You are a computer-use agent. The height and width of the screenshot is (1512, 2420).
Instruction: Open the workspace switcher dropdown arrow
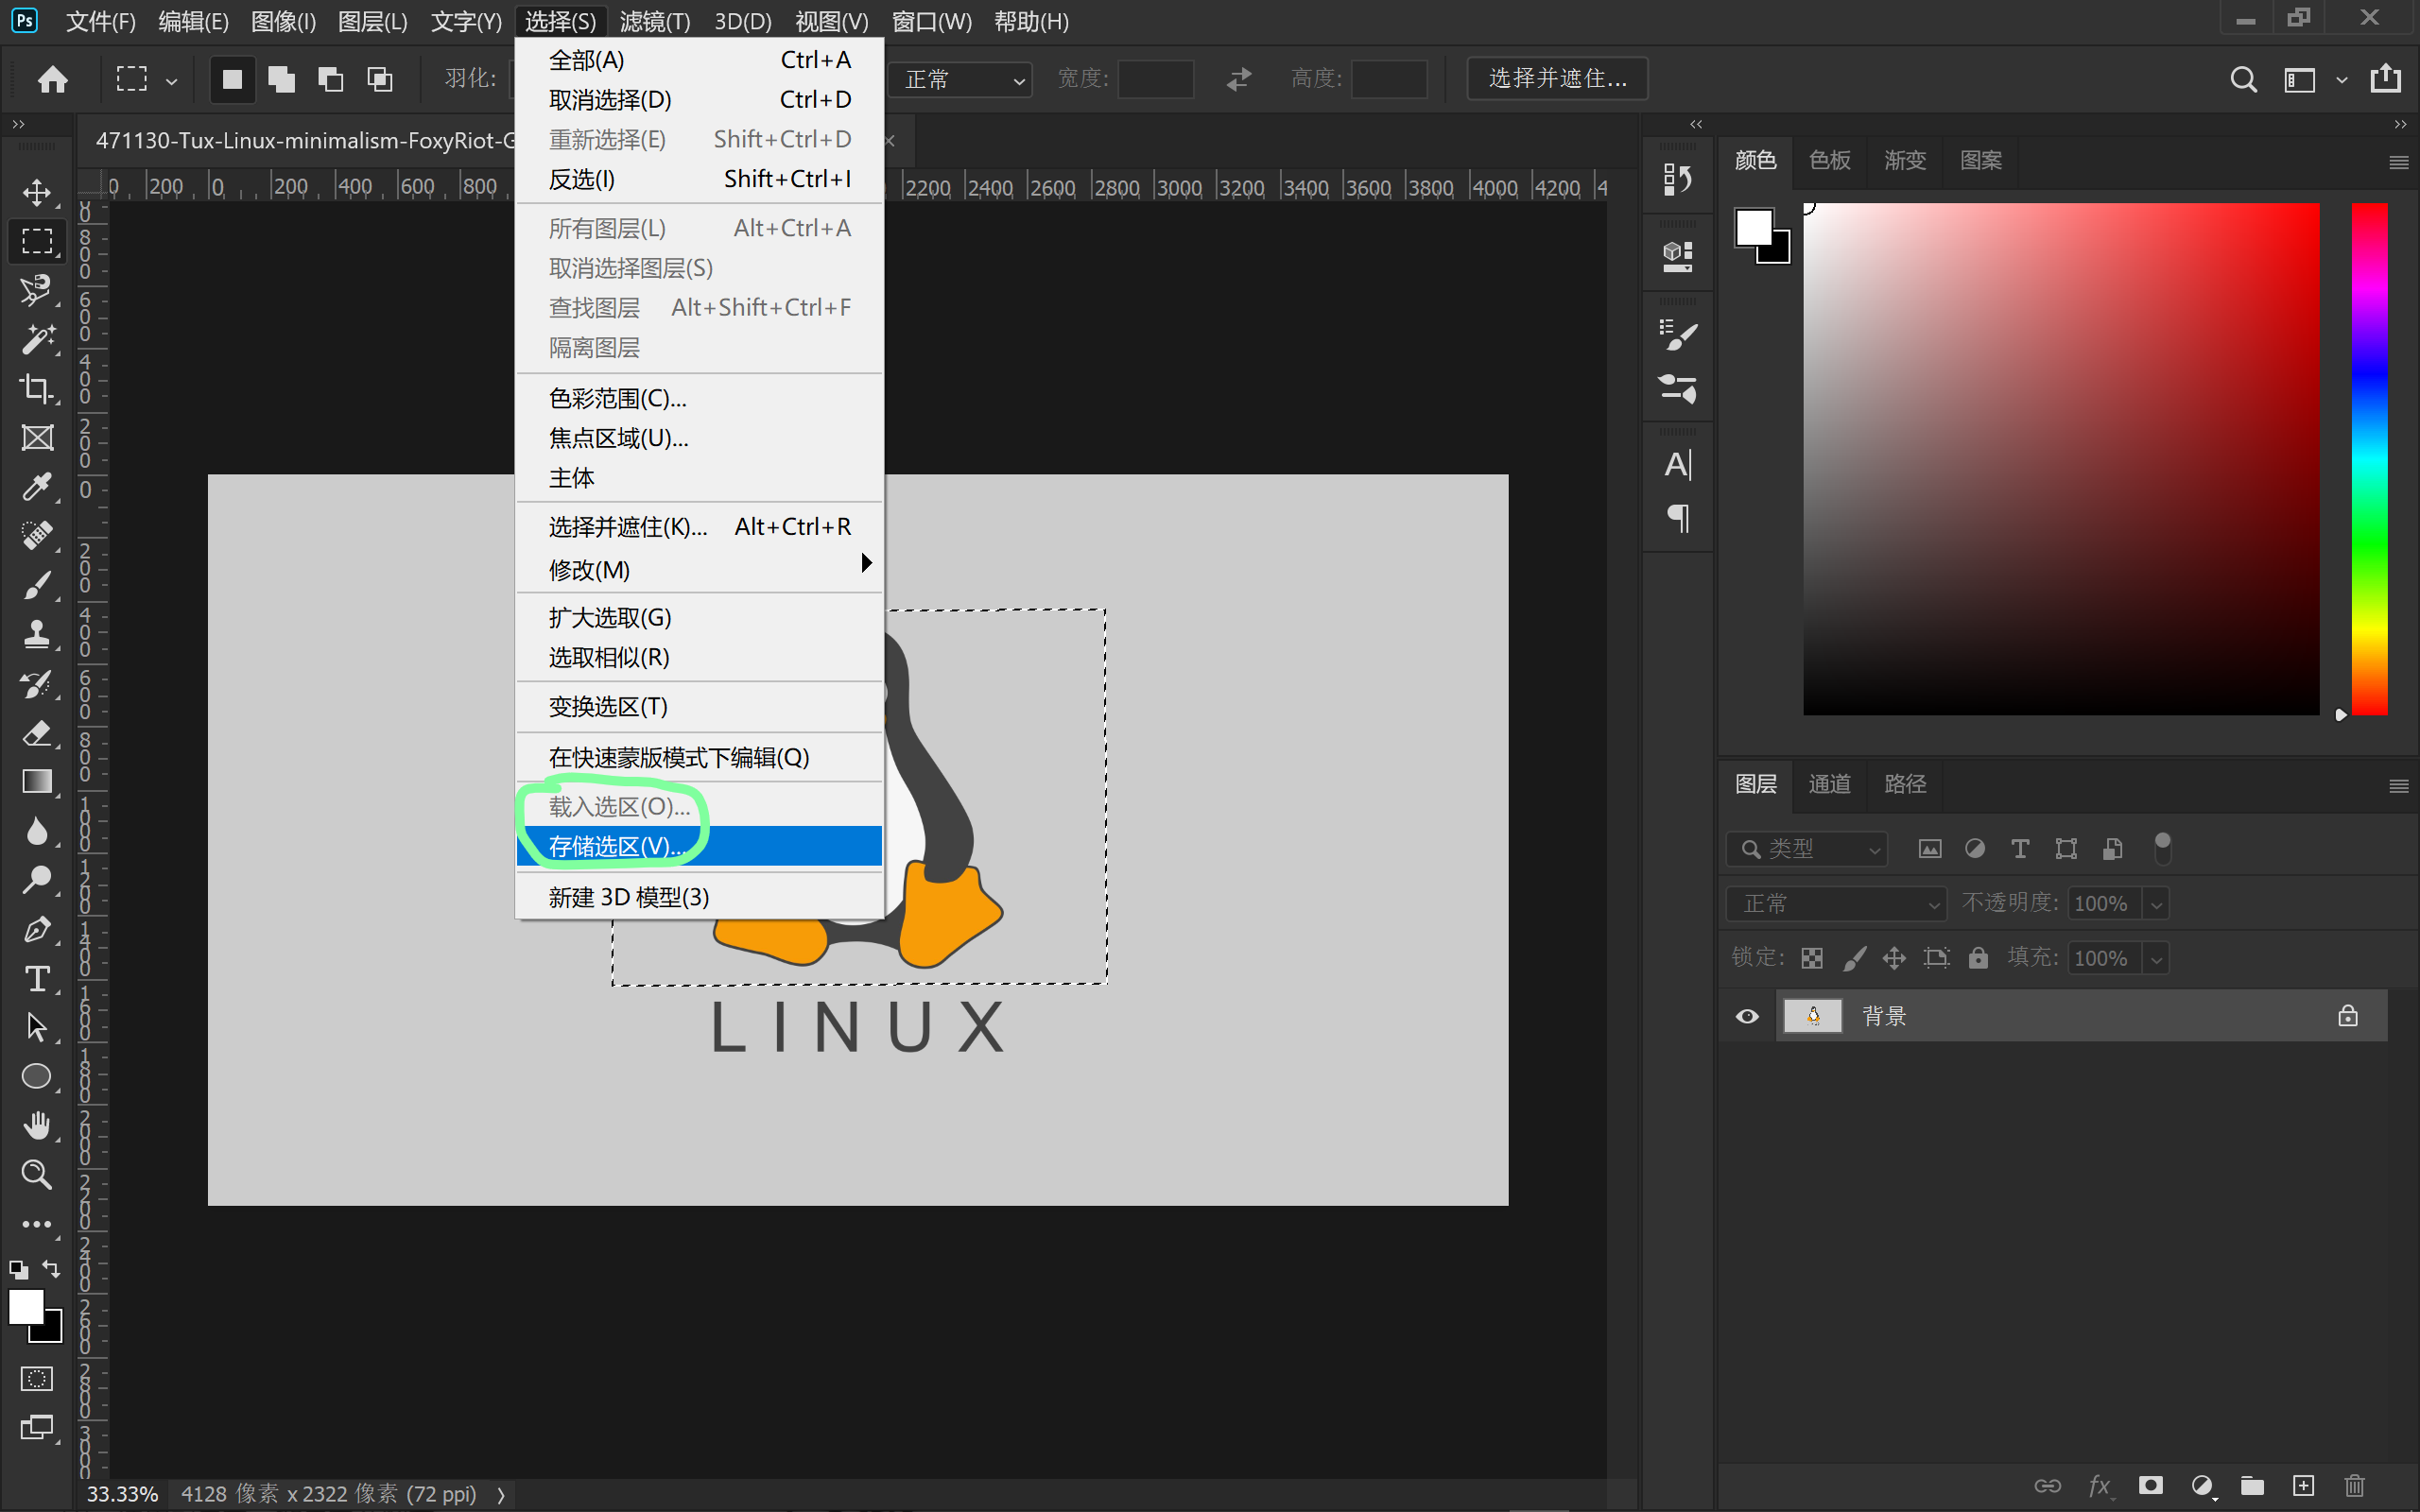point(2341,80)
